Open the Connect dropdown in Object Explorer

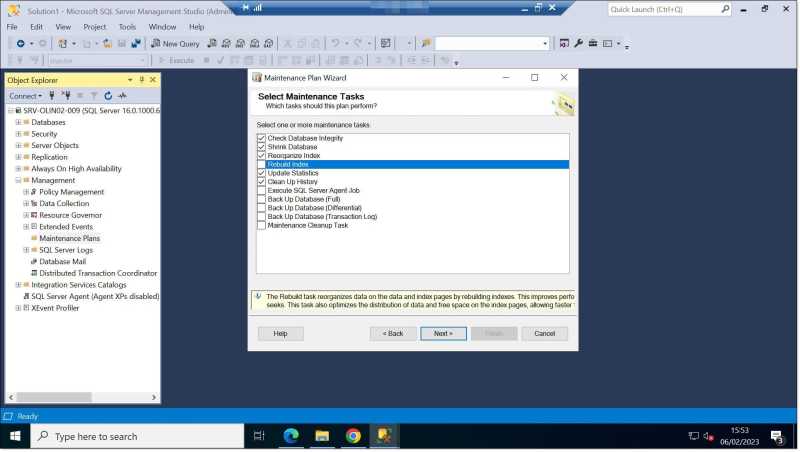[x=26, y=96]
